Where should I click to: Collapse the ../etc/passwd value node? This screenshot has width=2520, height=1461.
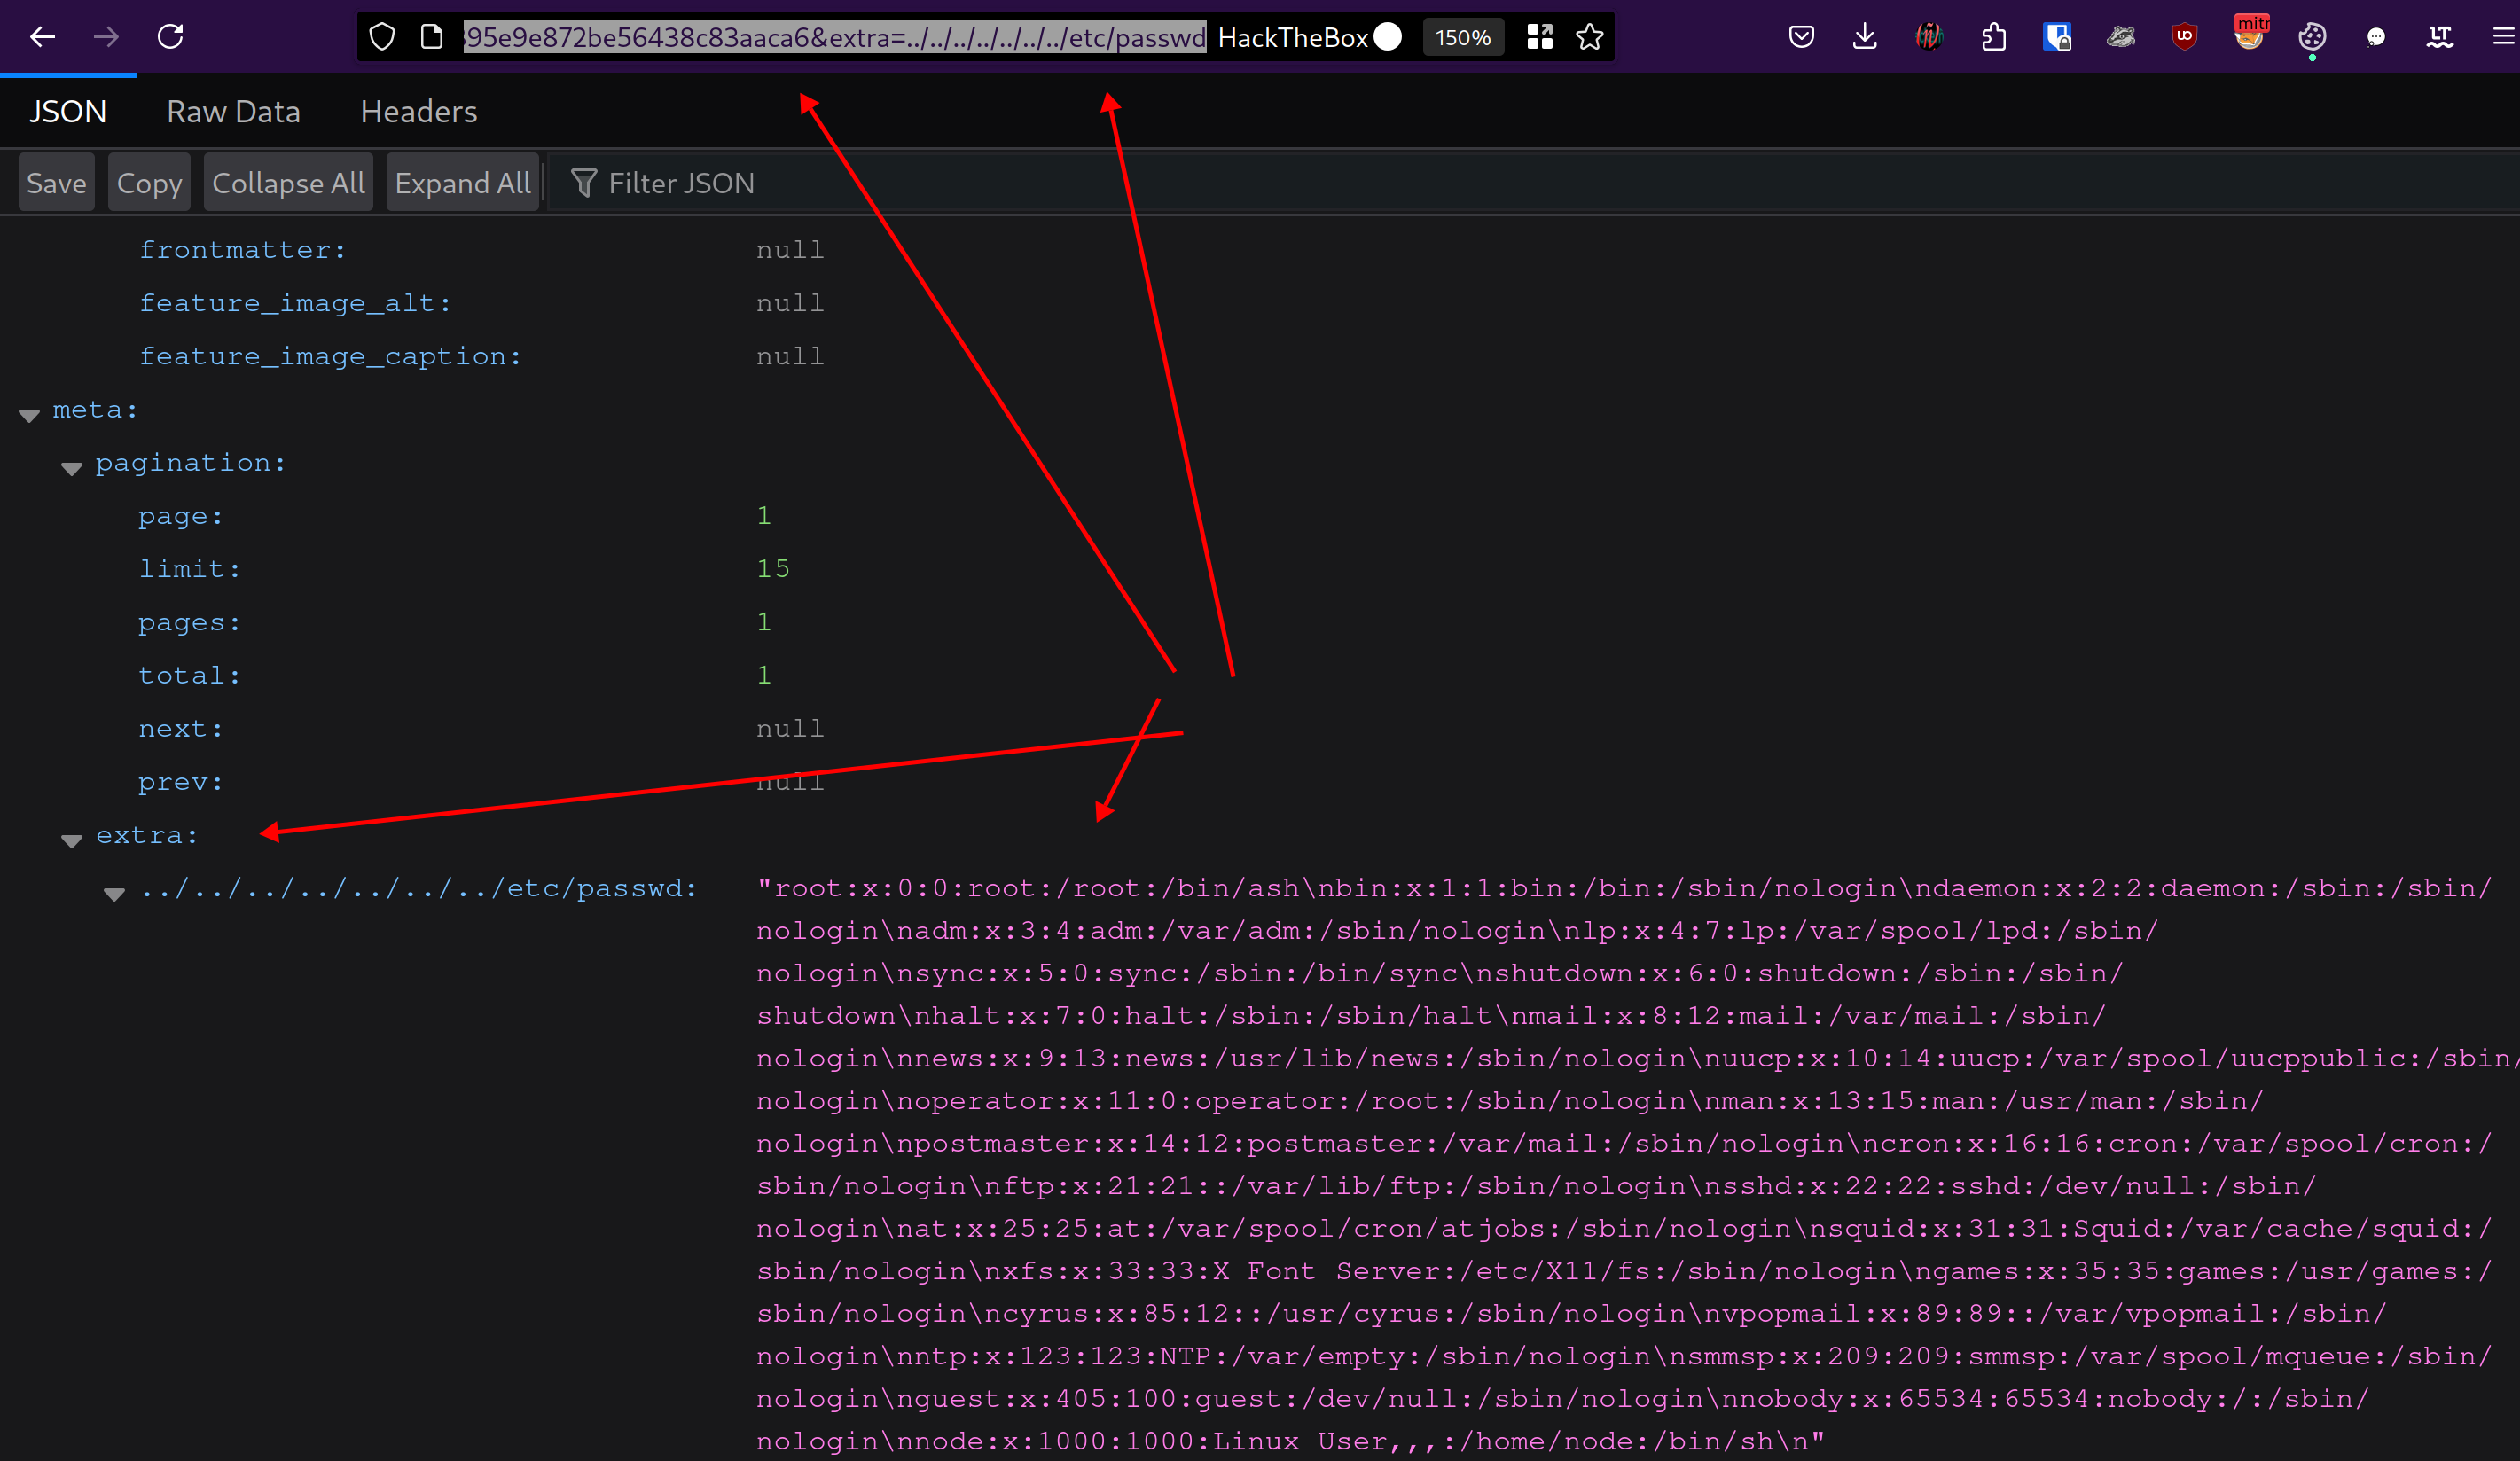click(114, 893)
